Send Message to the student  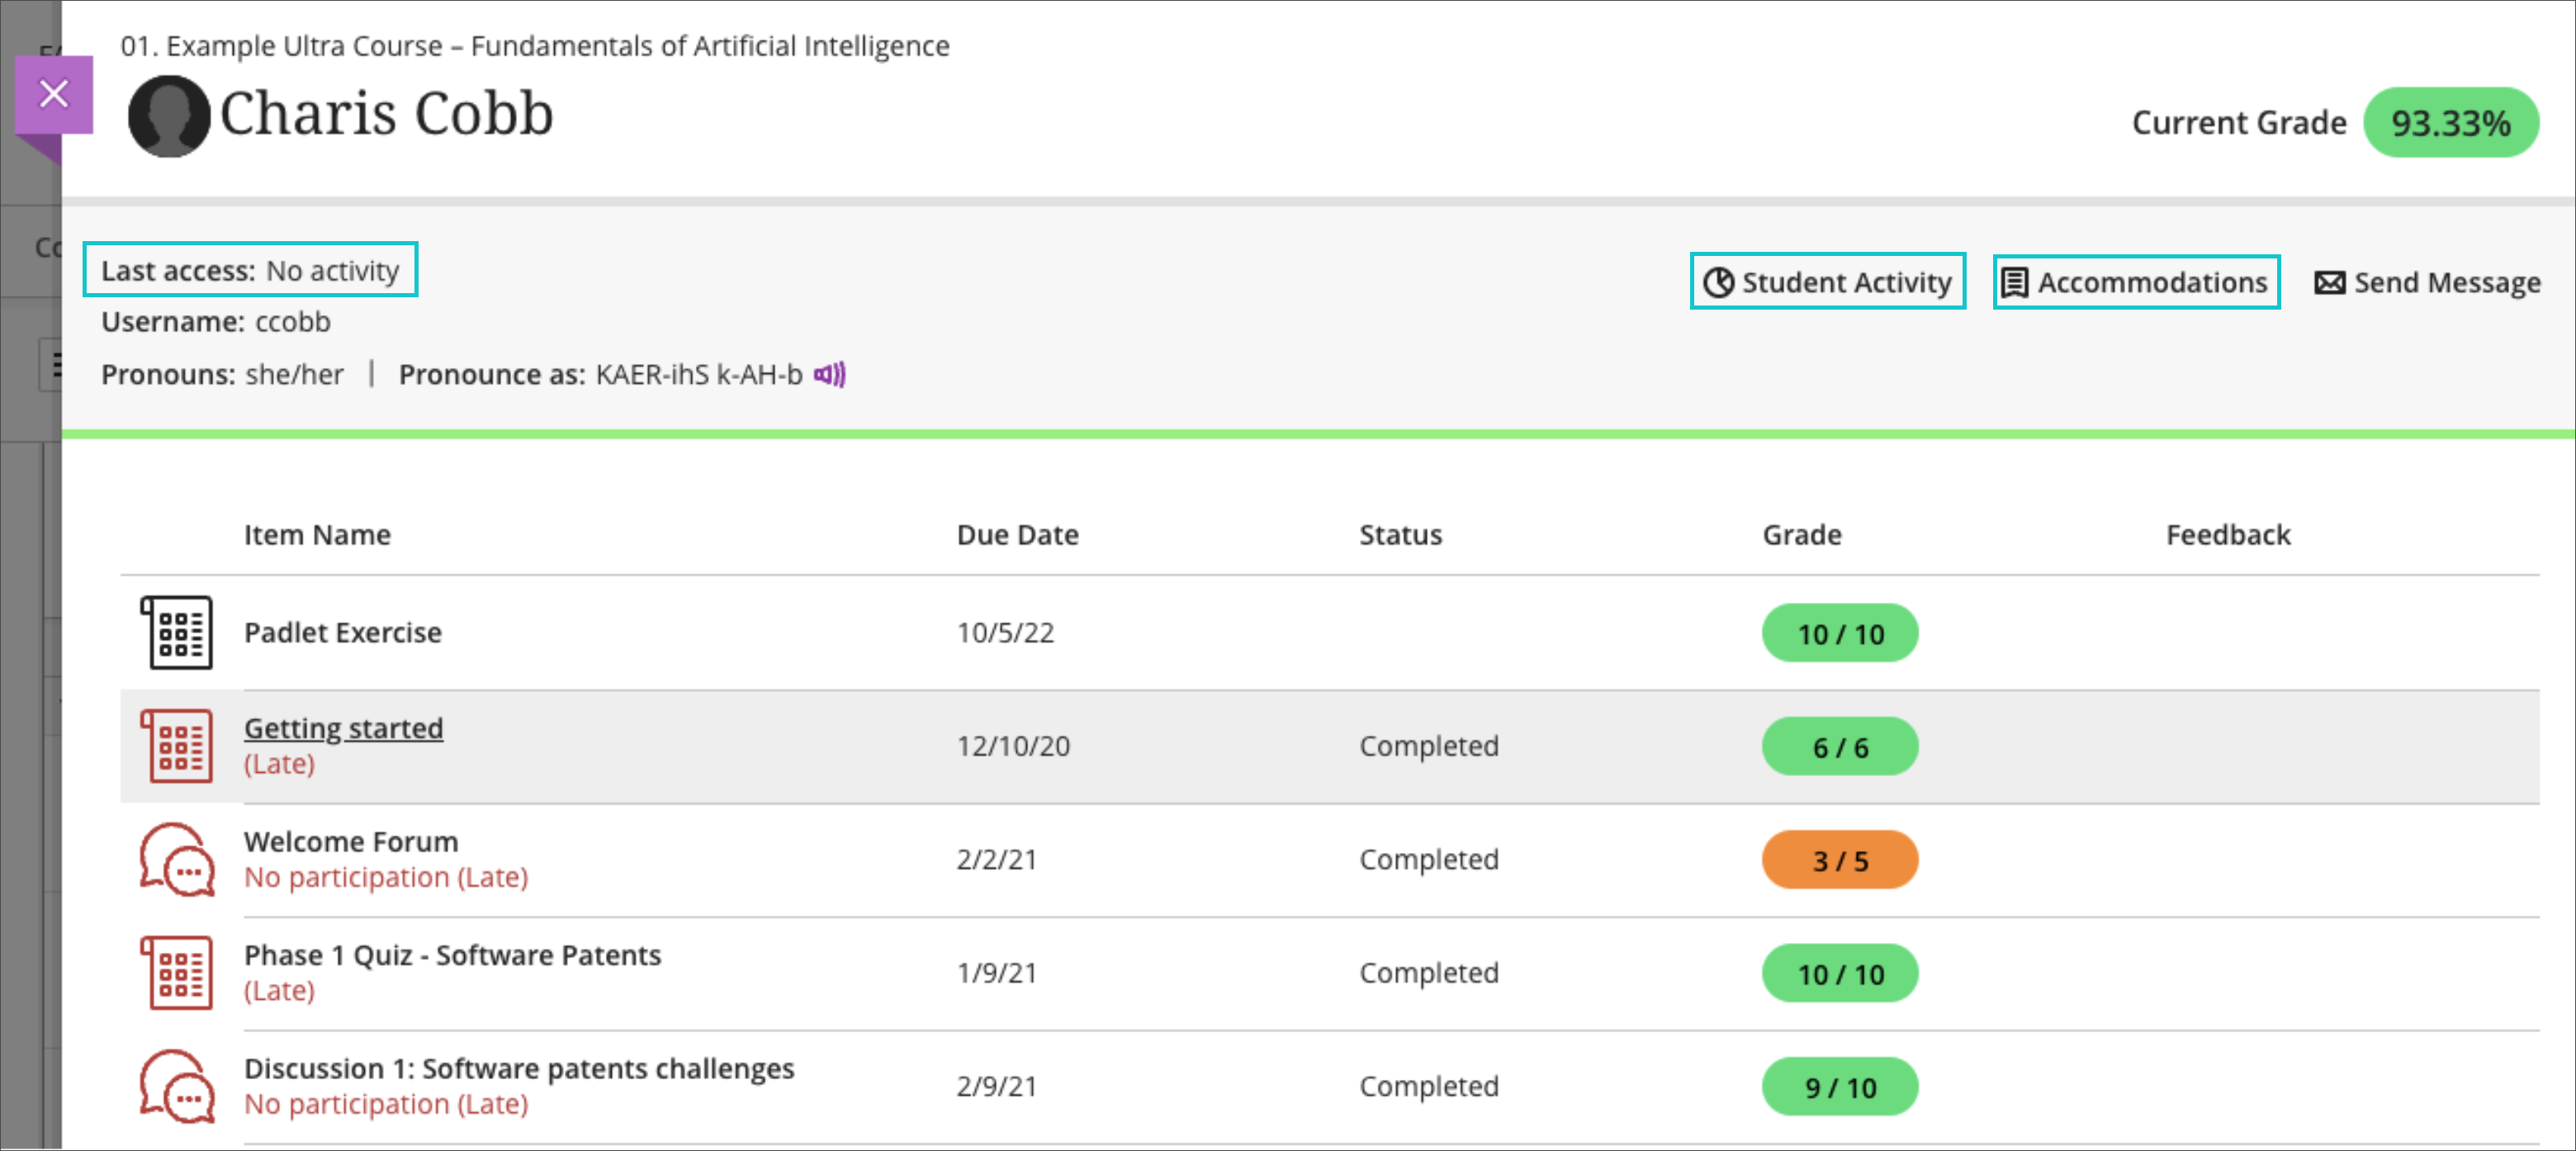click(x=2446, y=283)
